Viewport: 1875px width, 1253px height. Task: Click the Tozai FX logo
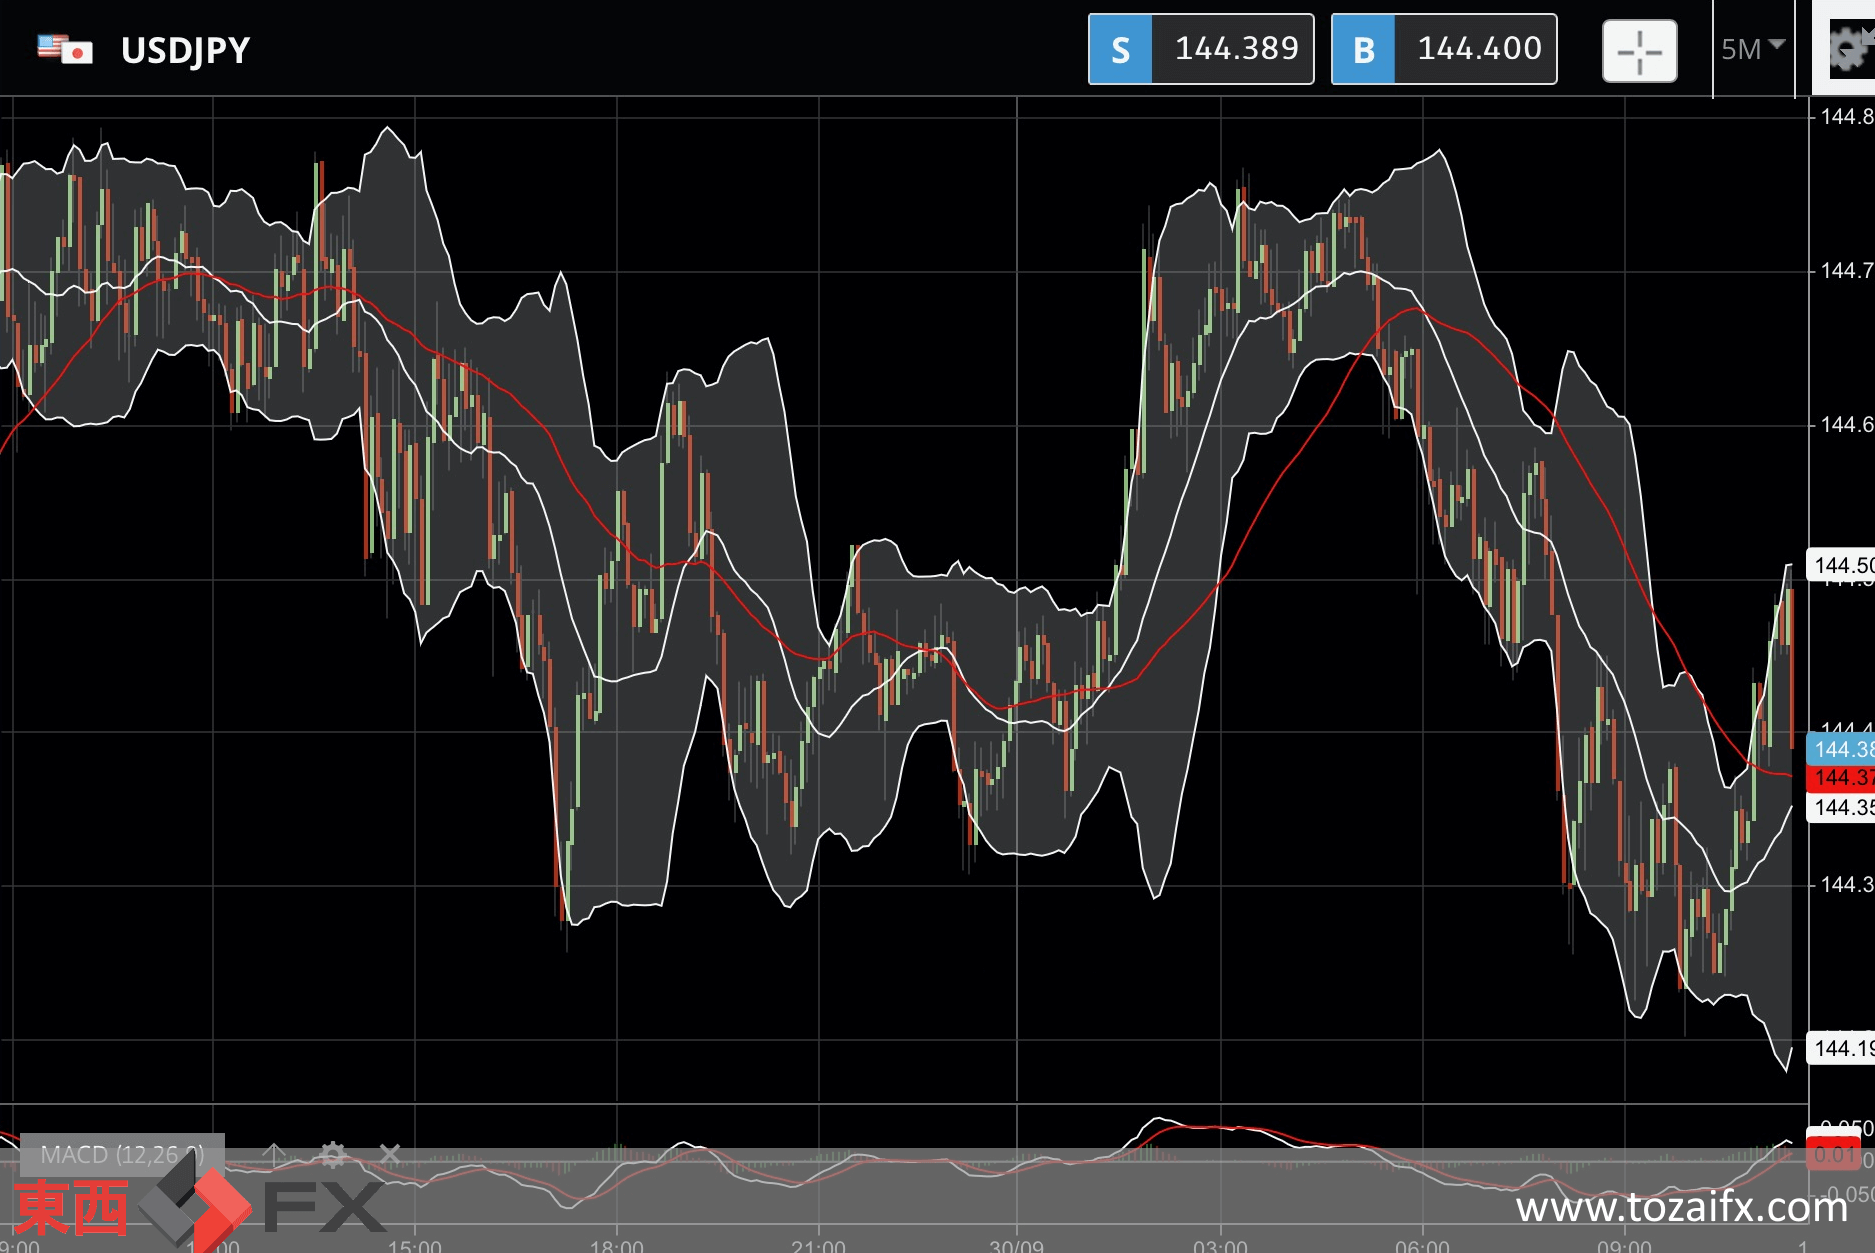(200, 1207)
